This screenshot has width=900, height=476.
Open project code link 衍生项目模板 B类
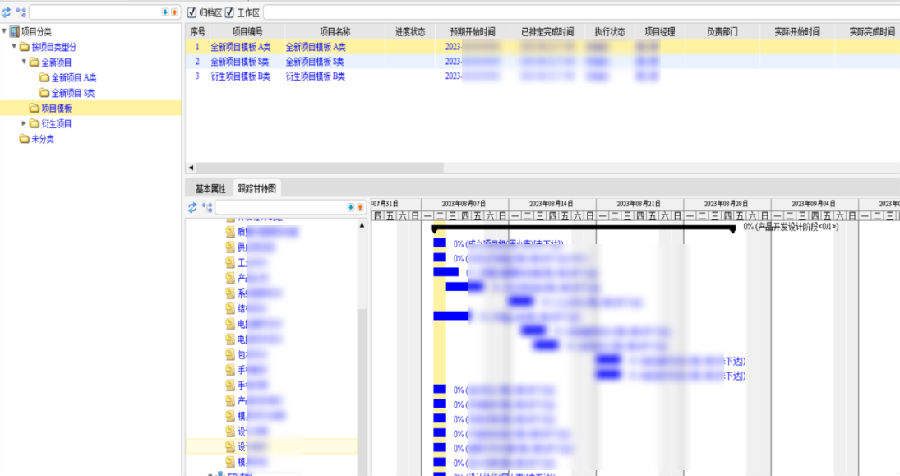click(240, 76)
